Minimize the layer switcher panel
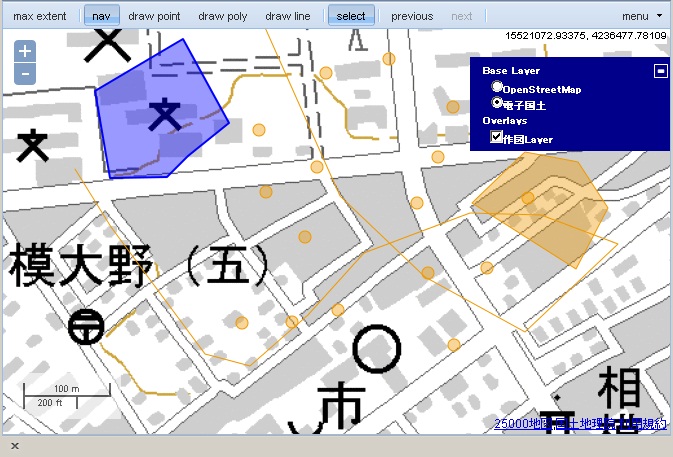 (x=660, y=71)
